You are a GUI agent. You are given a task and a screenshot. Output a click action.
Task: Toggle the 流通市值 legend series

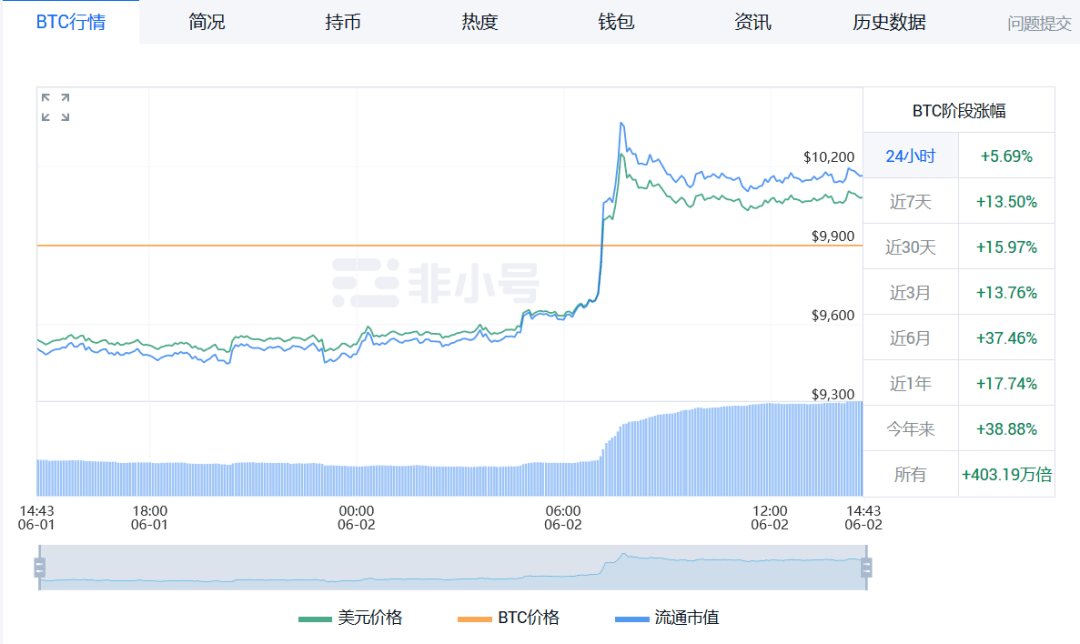pos(667,617)
